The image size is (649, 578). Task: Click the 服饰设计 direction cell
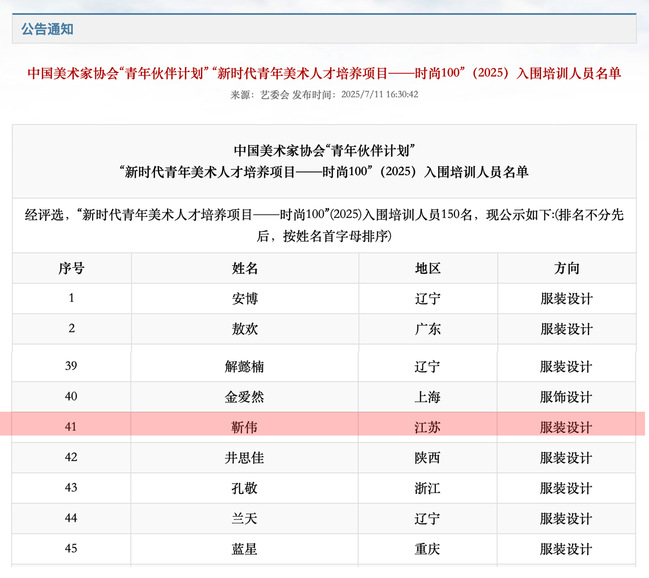coord(566,397)
